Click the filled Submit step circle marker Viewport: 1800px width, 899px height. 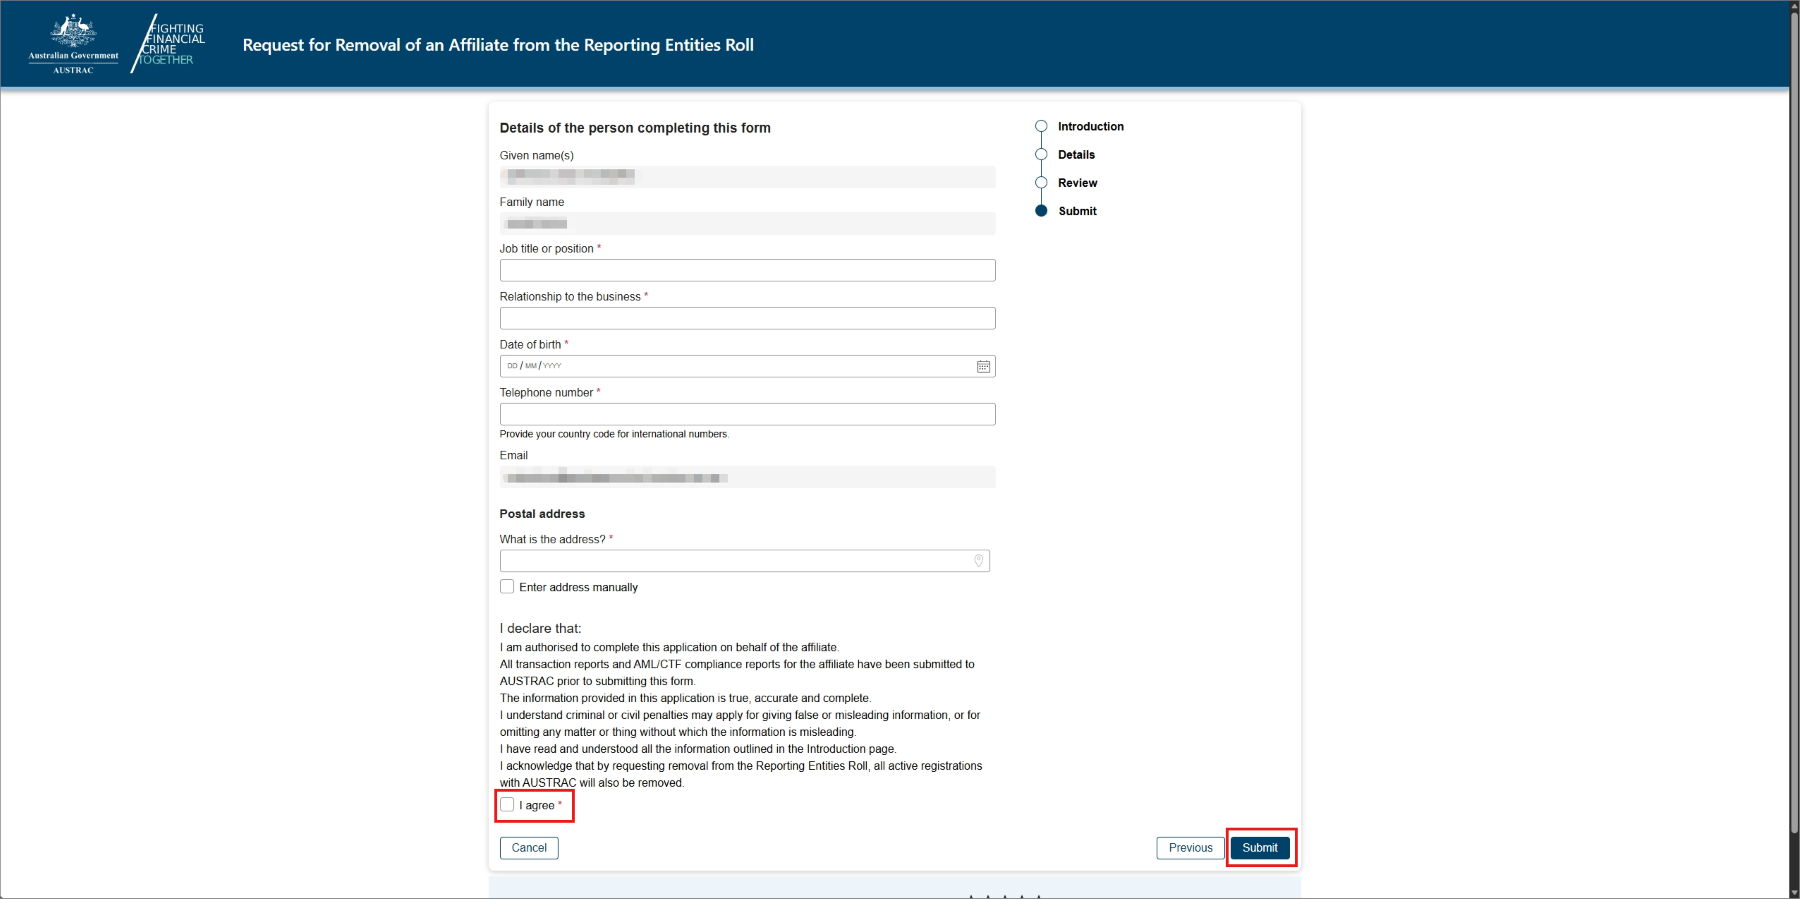click(1041, 211)
